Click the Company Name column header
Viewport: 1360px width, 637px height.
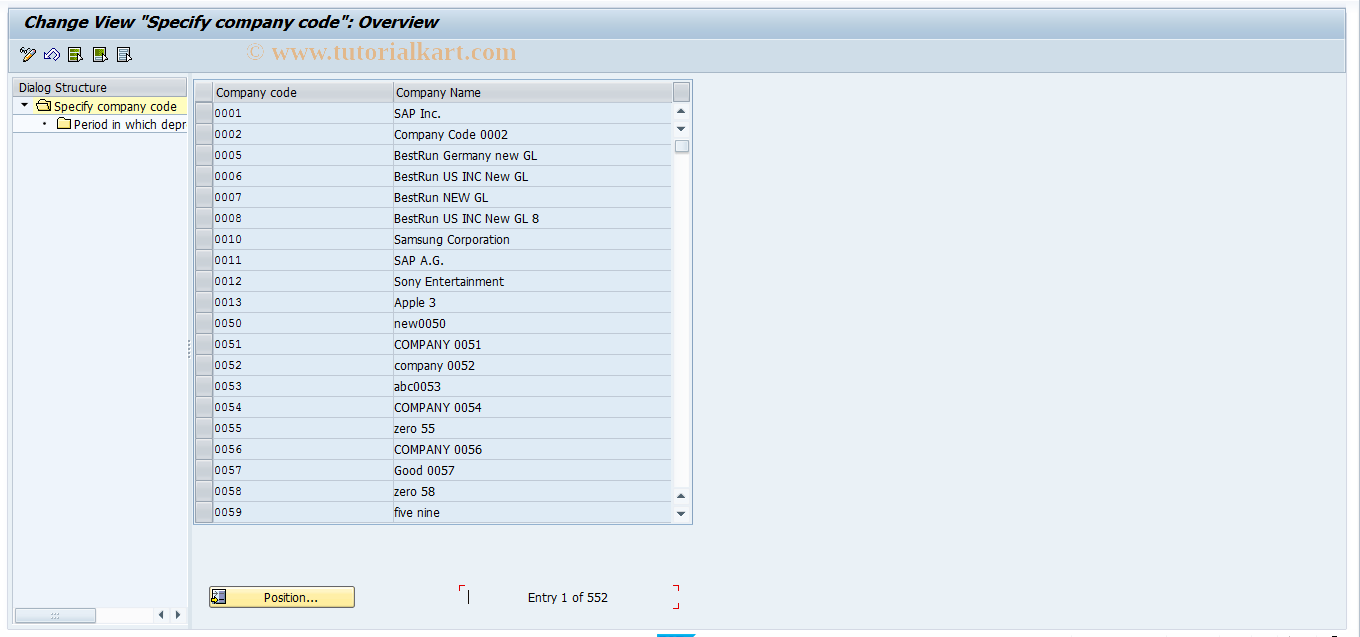click(533, 92)
